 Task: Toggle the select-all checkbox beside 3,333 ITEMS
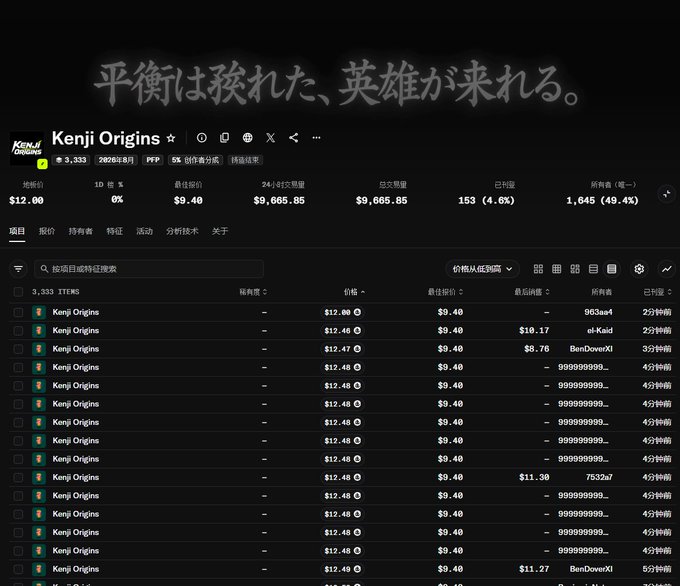point(18,292)
